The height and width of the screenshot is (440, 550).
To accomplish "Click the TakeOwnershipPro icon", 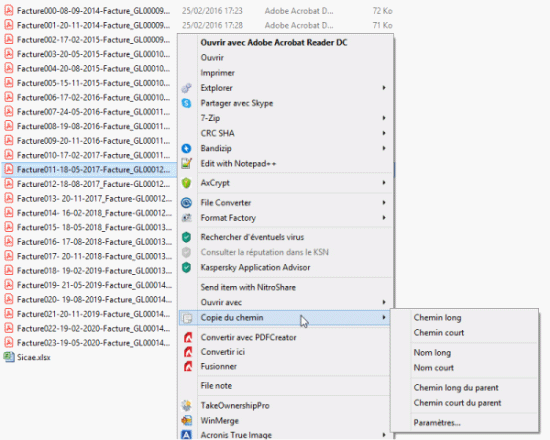I will (x=186, y=406).
